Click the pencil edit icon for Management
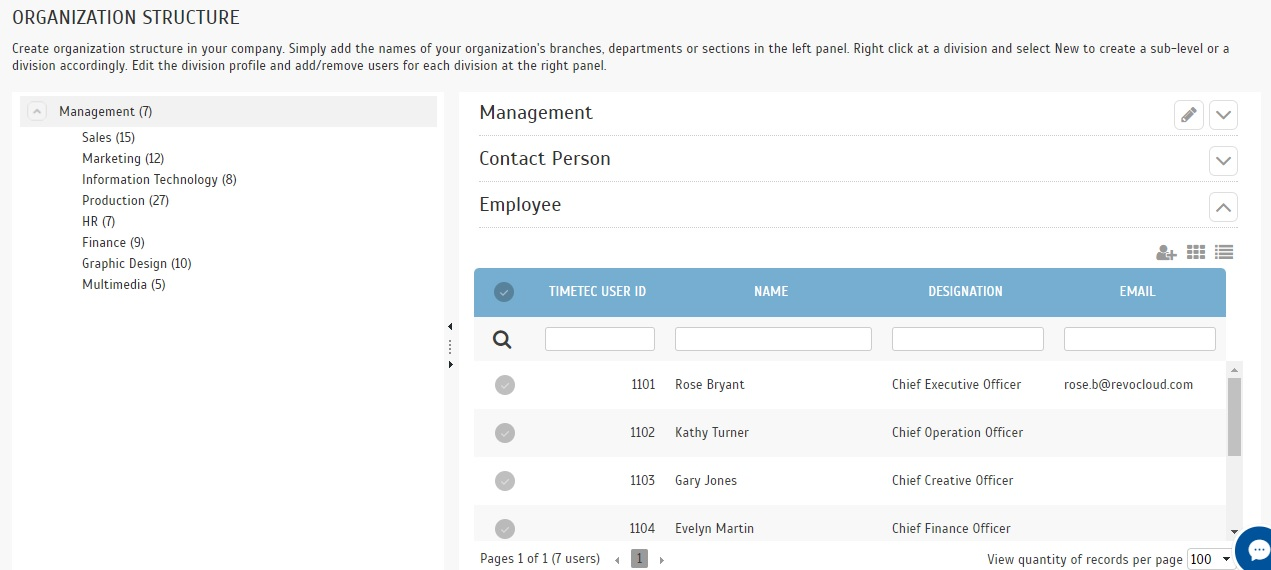 [x=1188, y=115]
